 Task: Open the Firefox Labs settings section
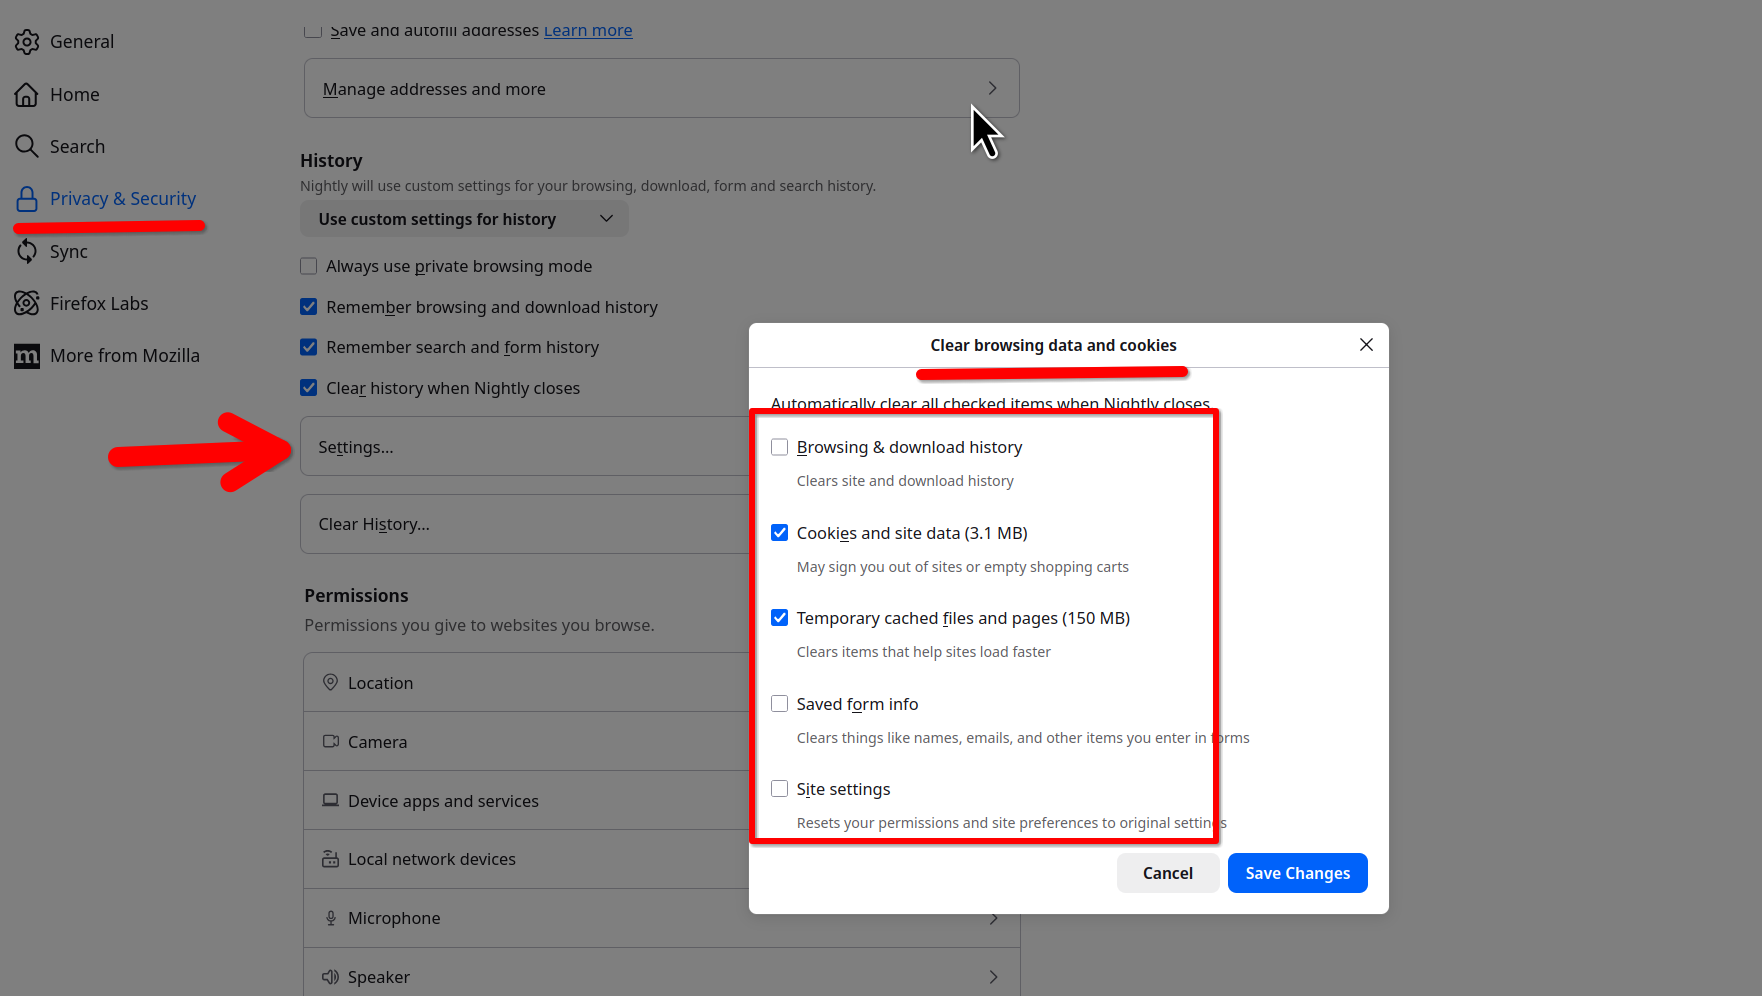pos(99,303)
